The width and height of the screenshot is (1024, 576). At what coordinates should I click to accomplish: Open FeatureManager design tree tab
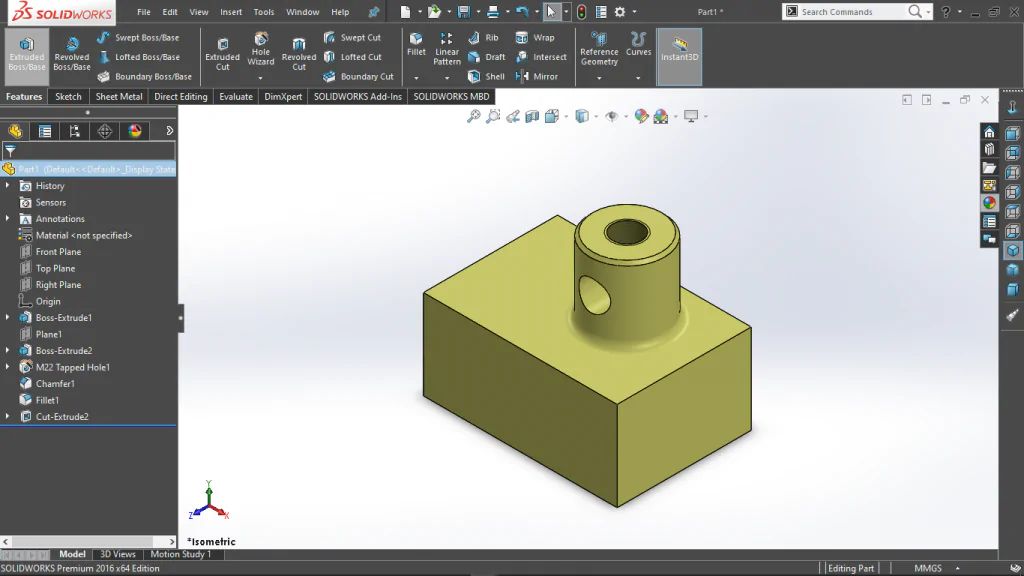[x=15, y=131]
